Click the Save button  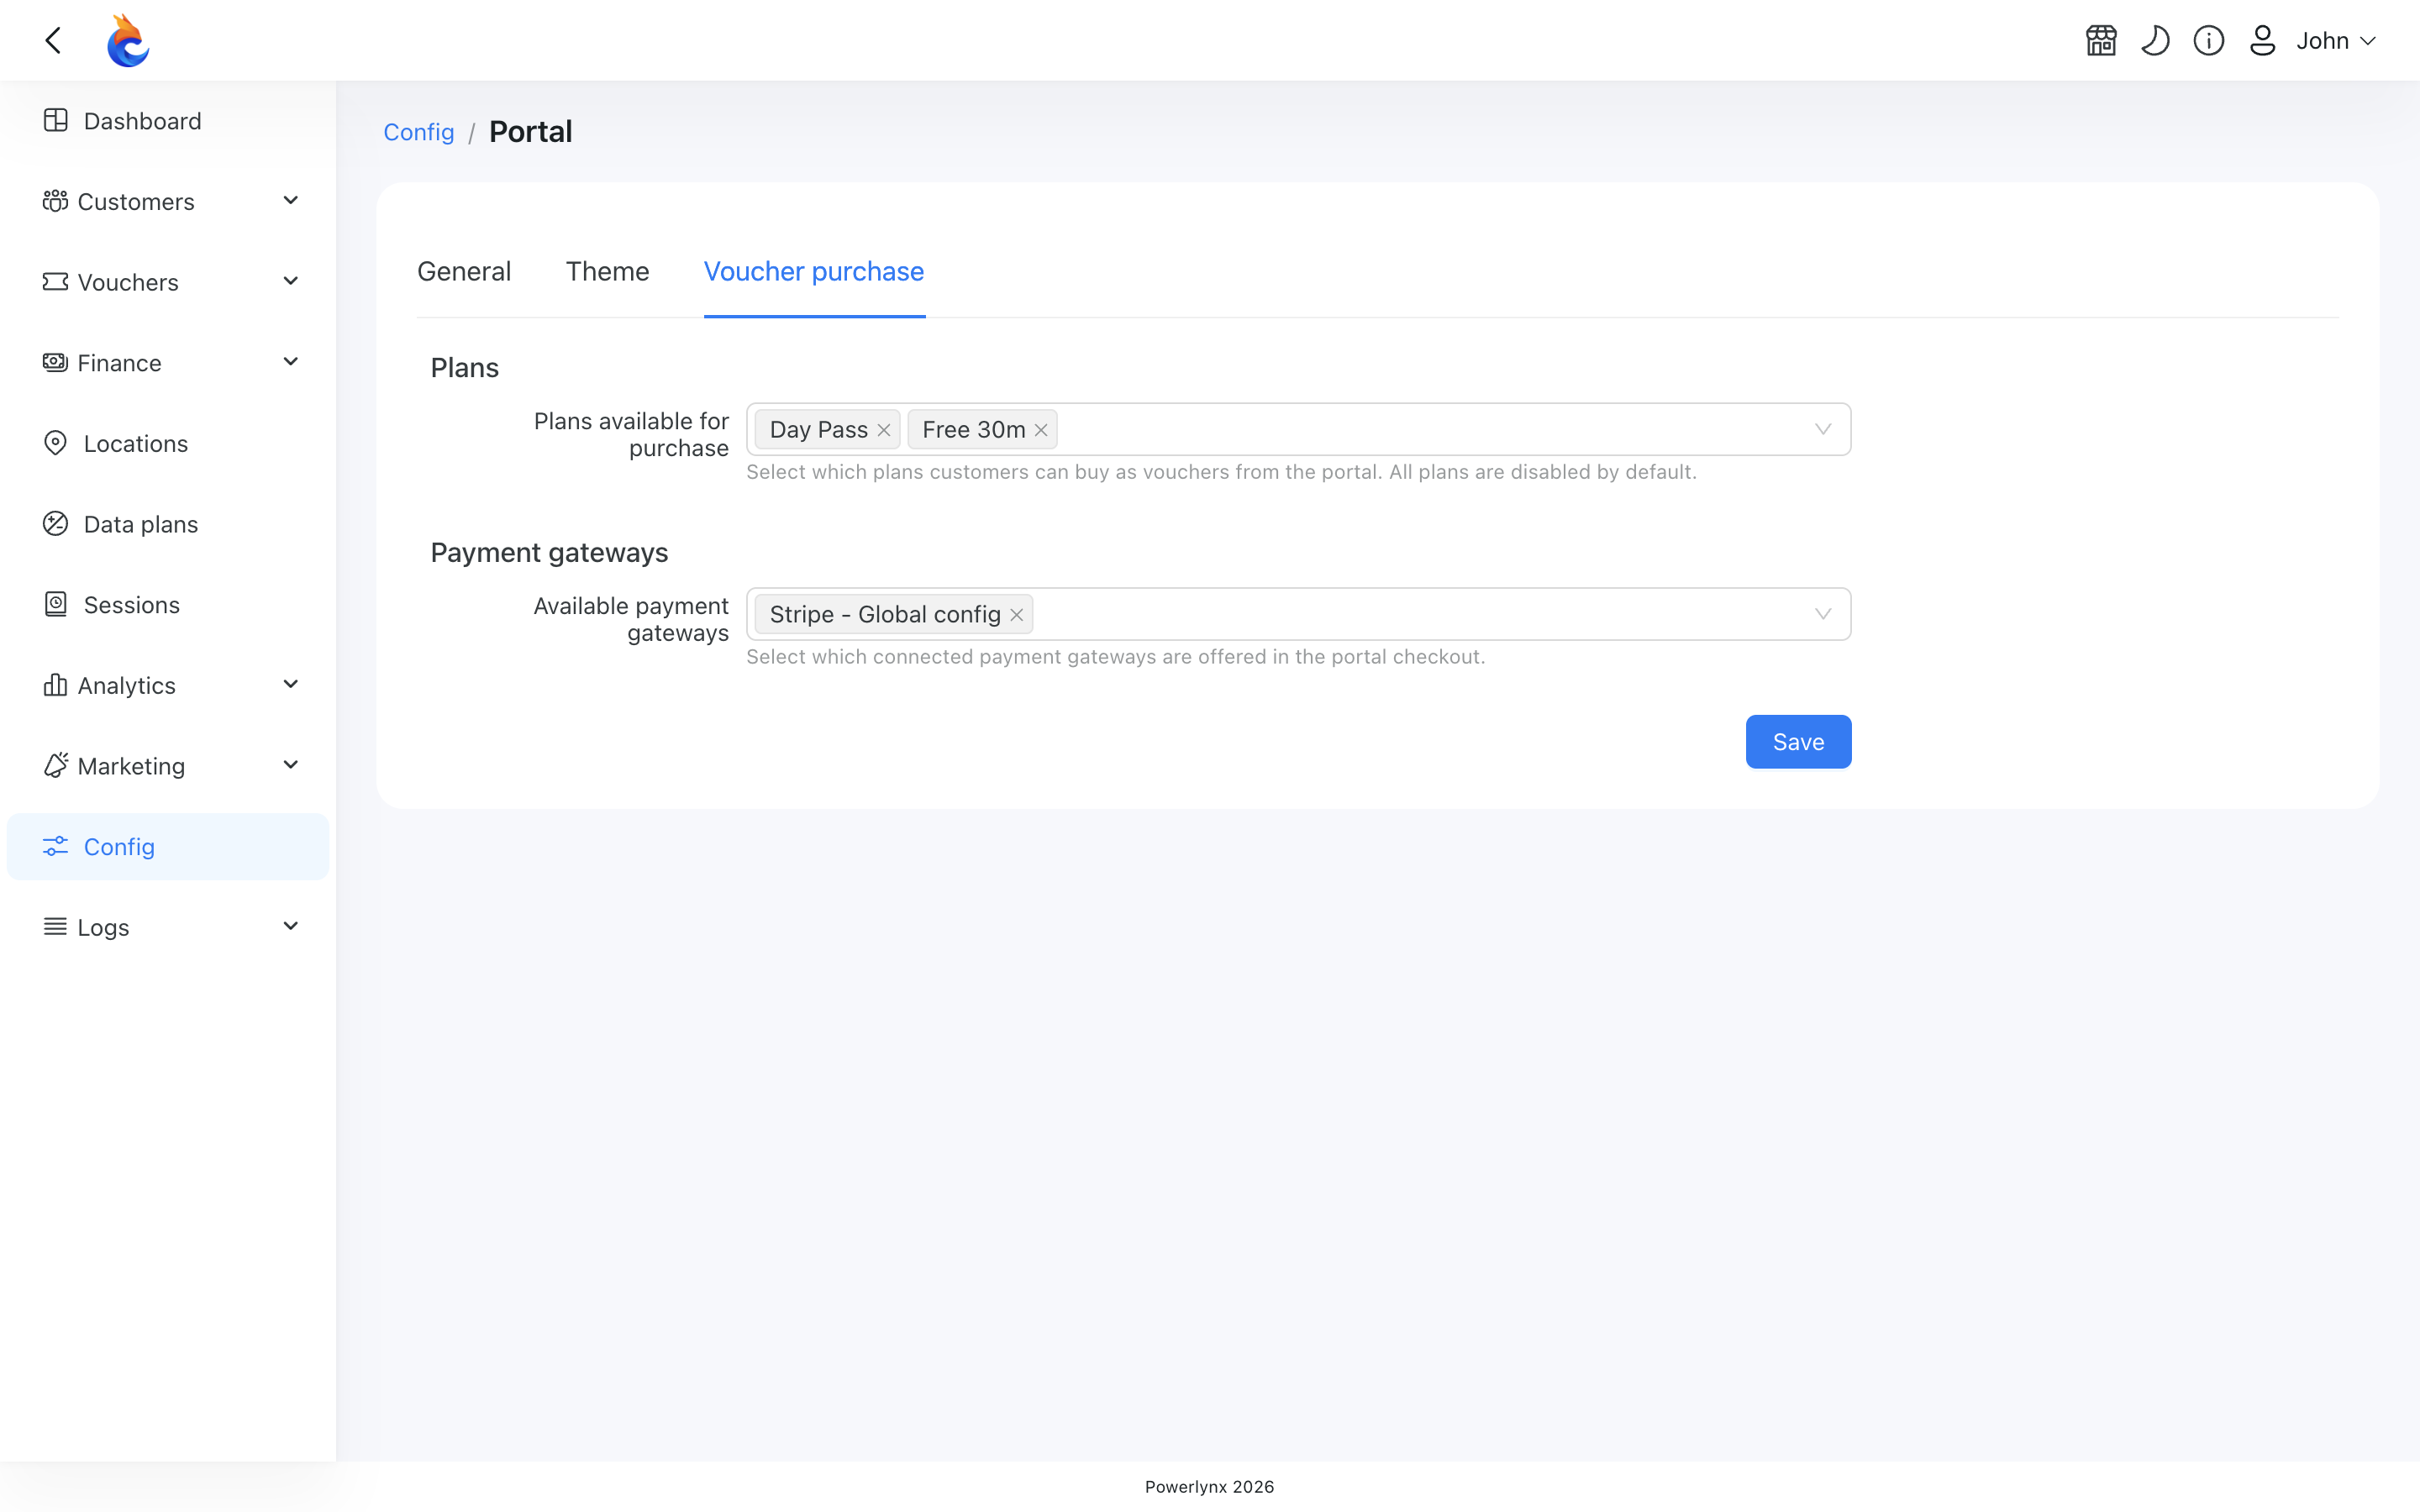[x=1798, y=742]
